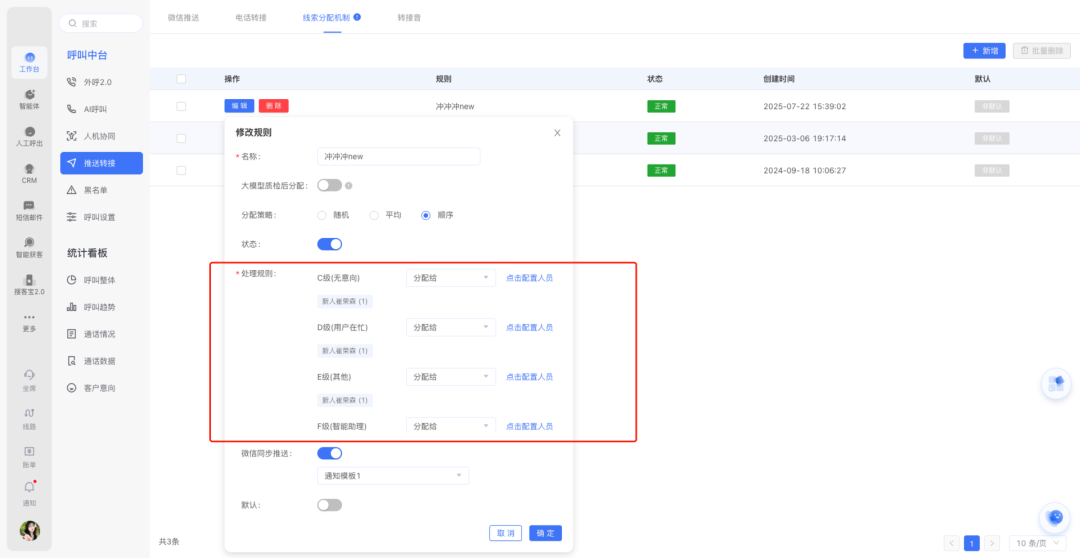This screenshot has width=1080, height=558.
Task: Open 短信邮件 messaging sidebar icon
Action: 29,210
